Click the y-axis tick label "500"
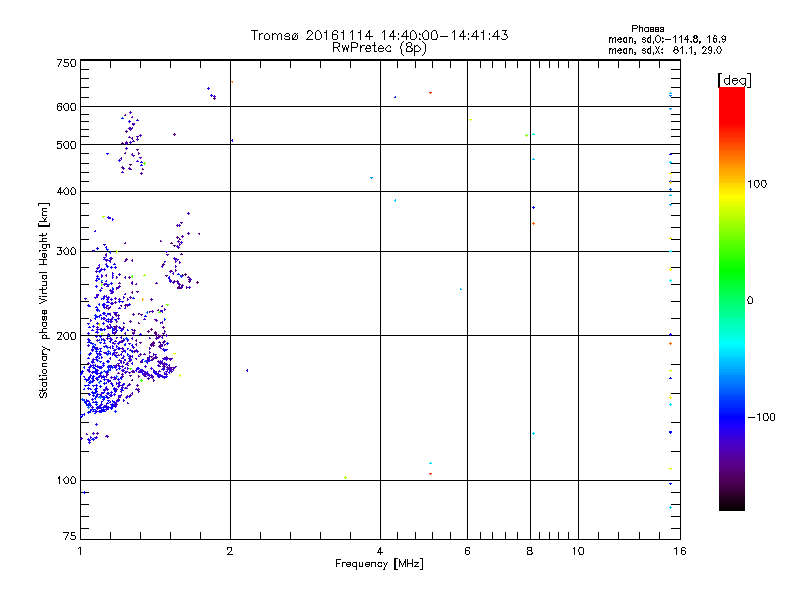800x600 pixels. 66,145
